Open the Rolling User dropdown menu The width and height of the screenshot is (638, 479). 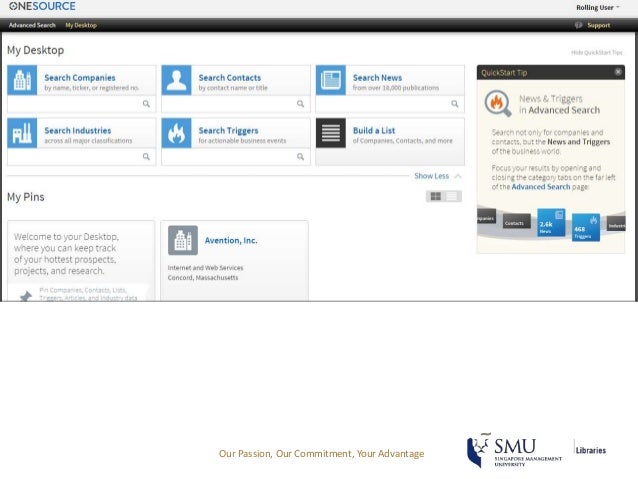pyautogui.click(x=597, y=7)
